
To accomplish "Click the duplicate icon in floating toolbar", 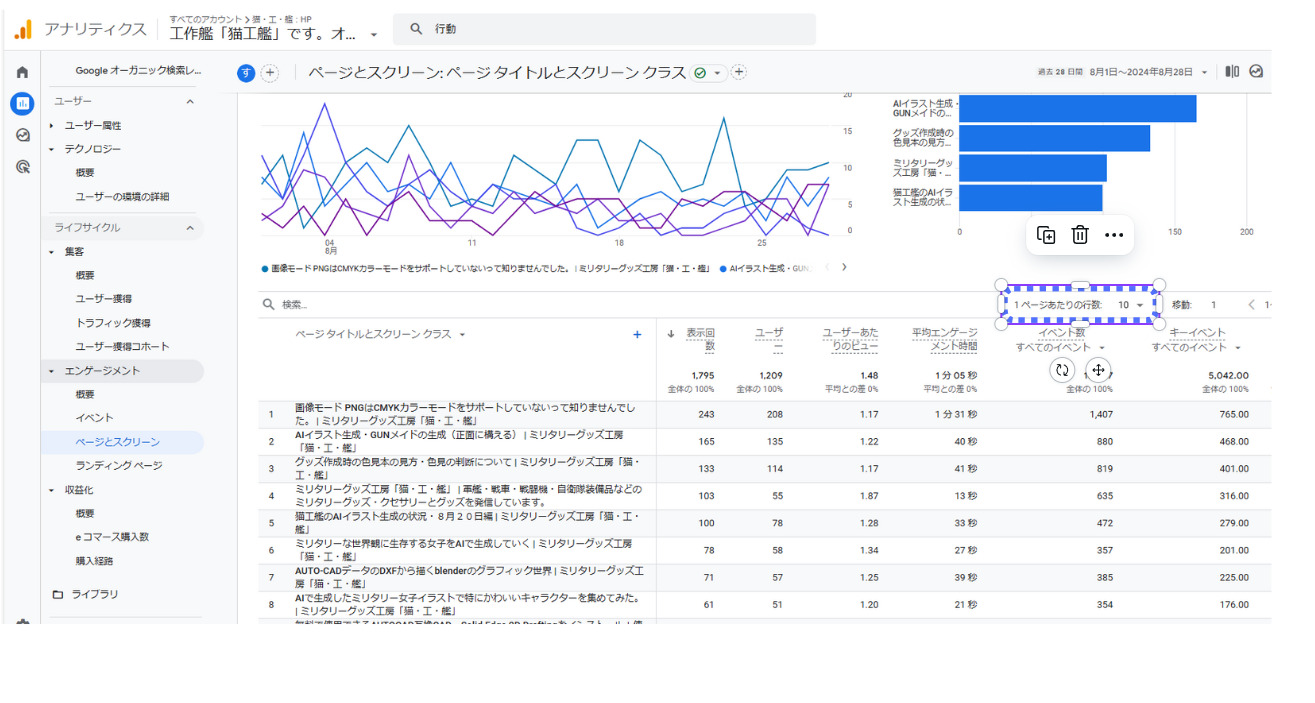I will pyautogui.click(x=1046, y=235).
